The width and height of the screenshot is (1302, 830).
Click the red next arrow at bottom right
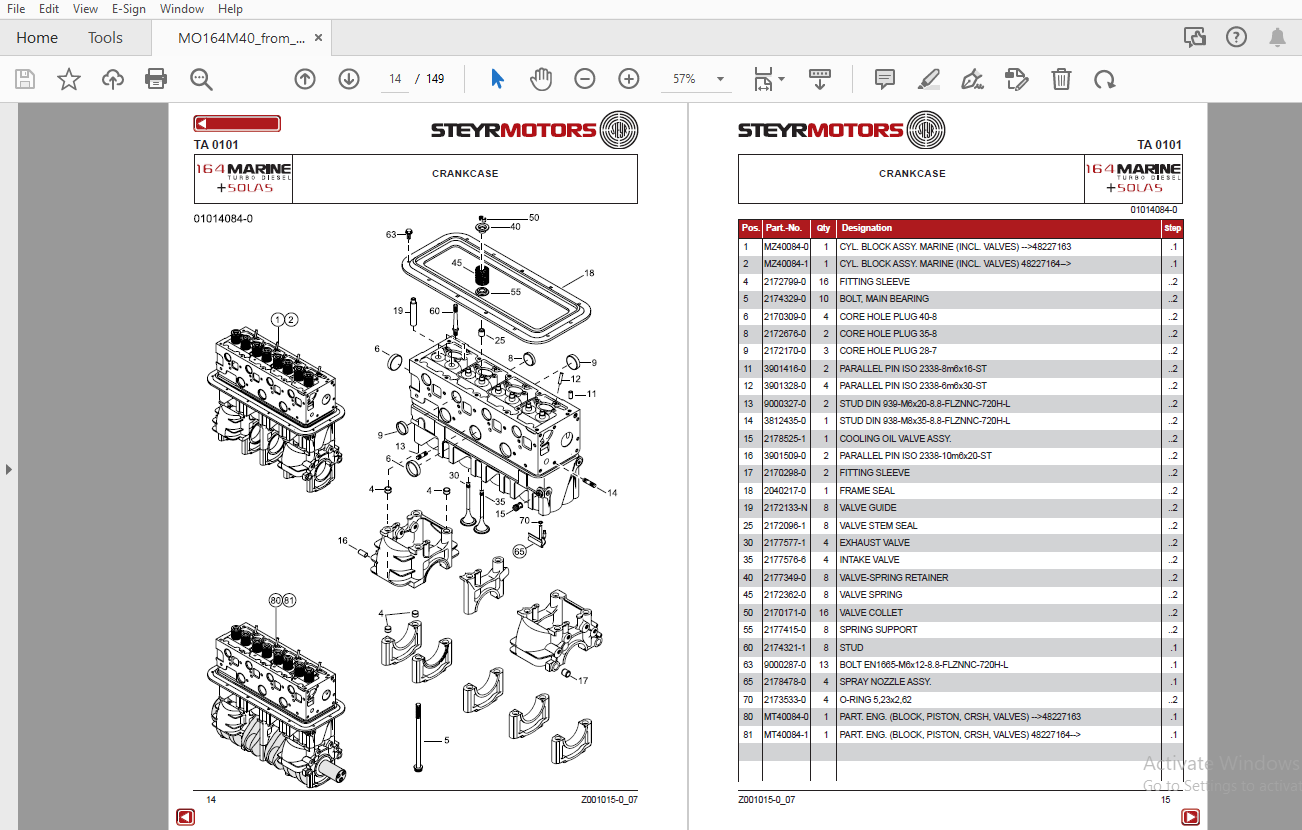1190,817
